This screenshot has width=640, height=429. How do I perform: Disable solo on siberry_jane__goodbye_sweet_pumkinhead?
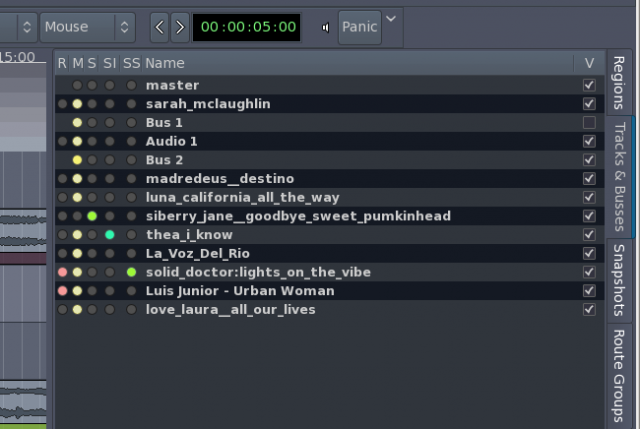[92, 216]
